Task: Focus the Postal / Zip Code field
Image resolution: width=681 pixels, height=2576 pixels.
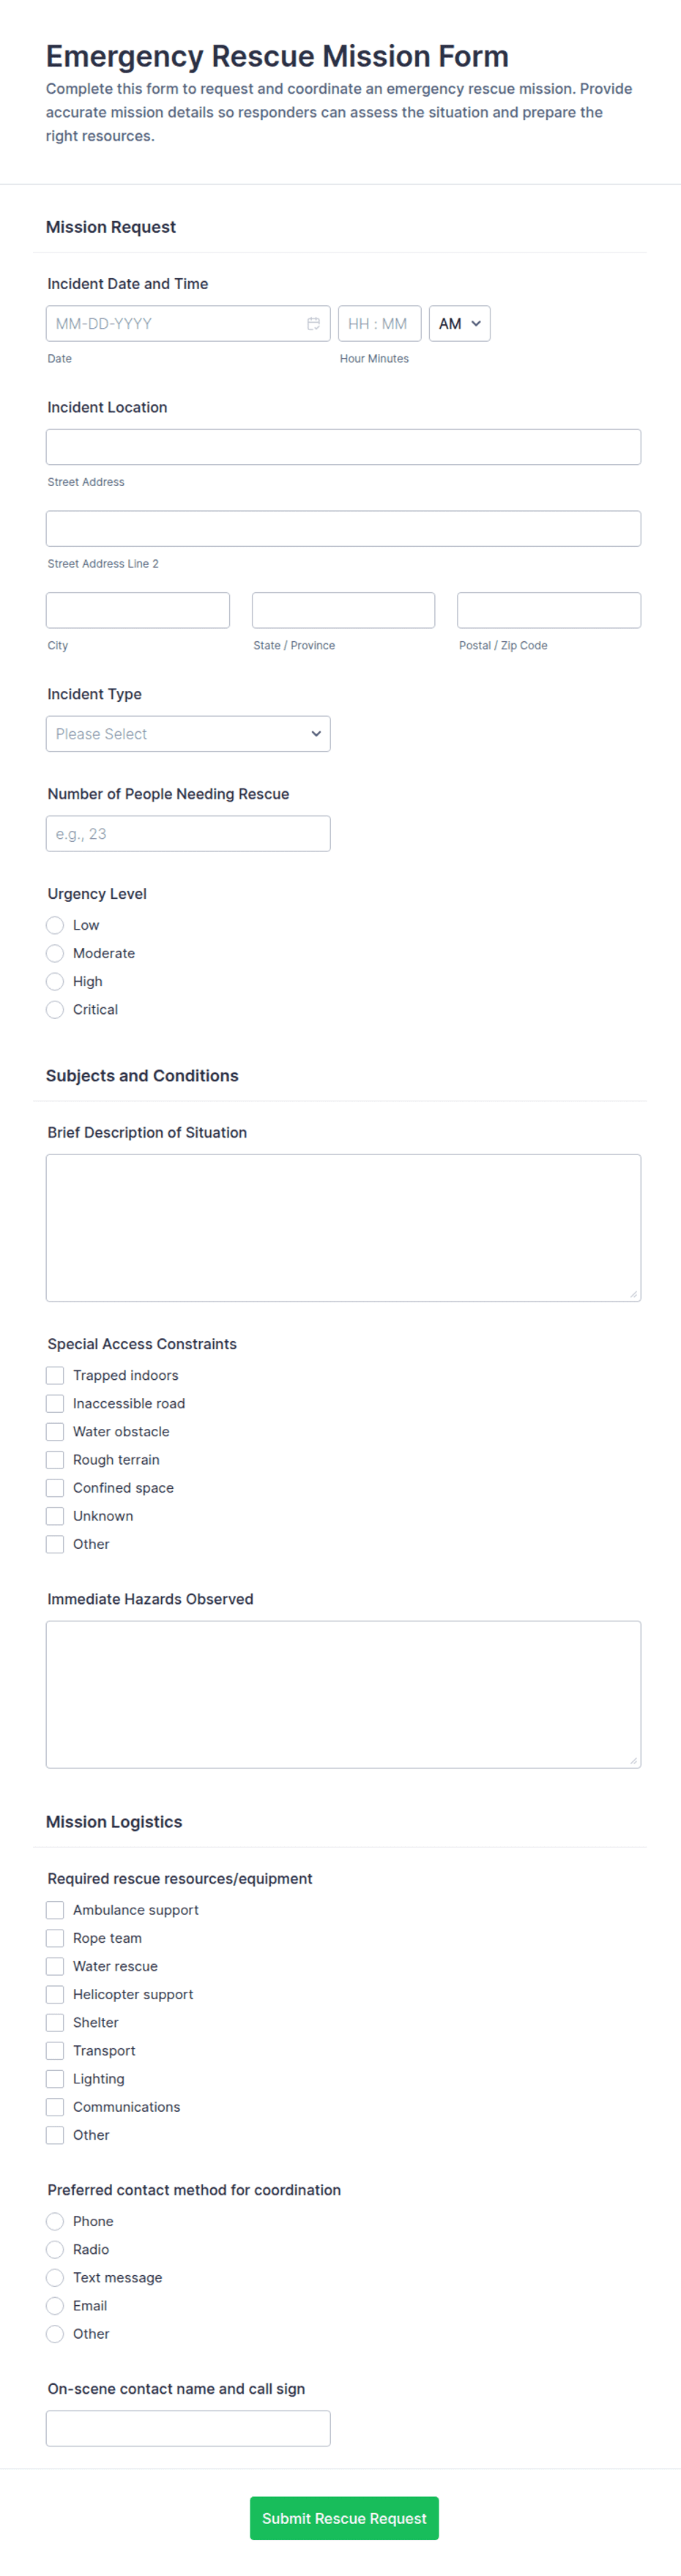Action: 549,610
